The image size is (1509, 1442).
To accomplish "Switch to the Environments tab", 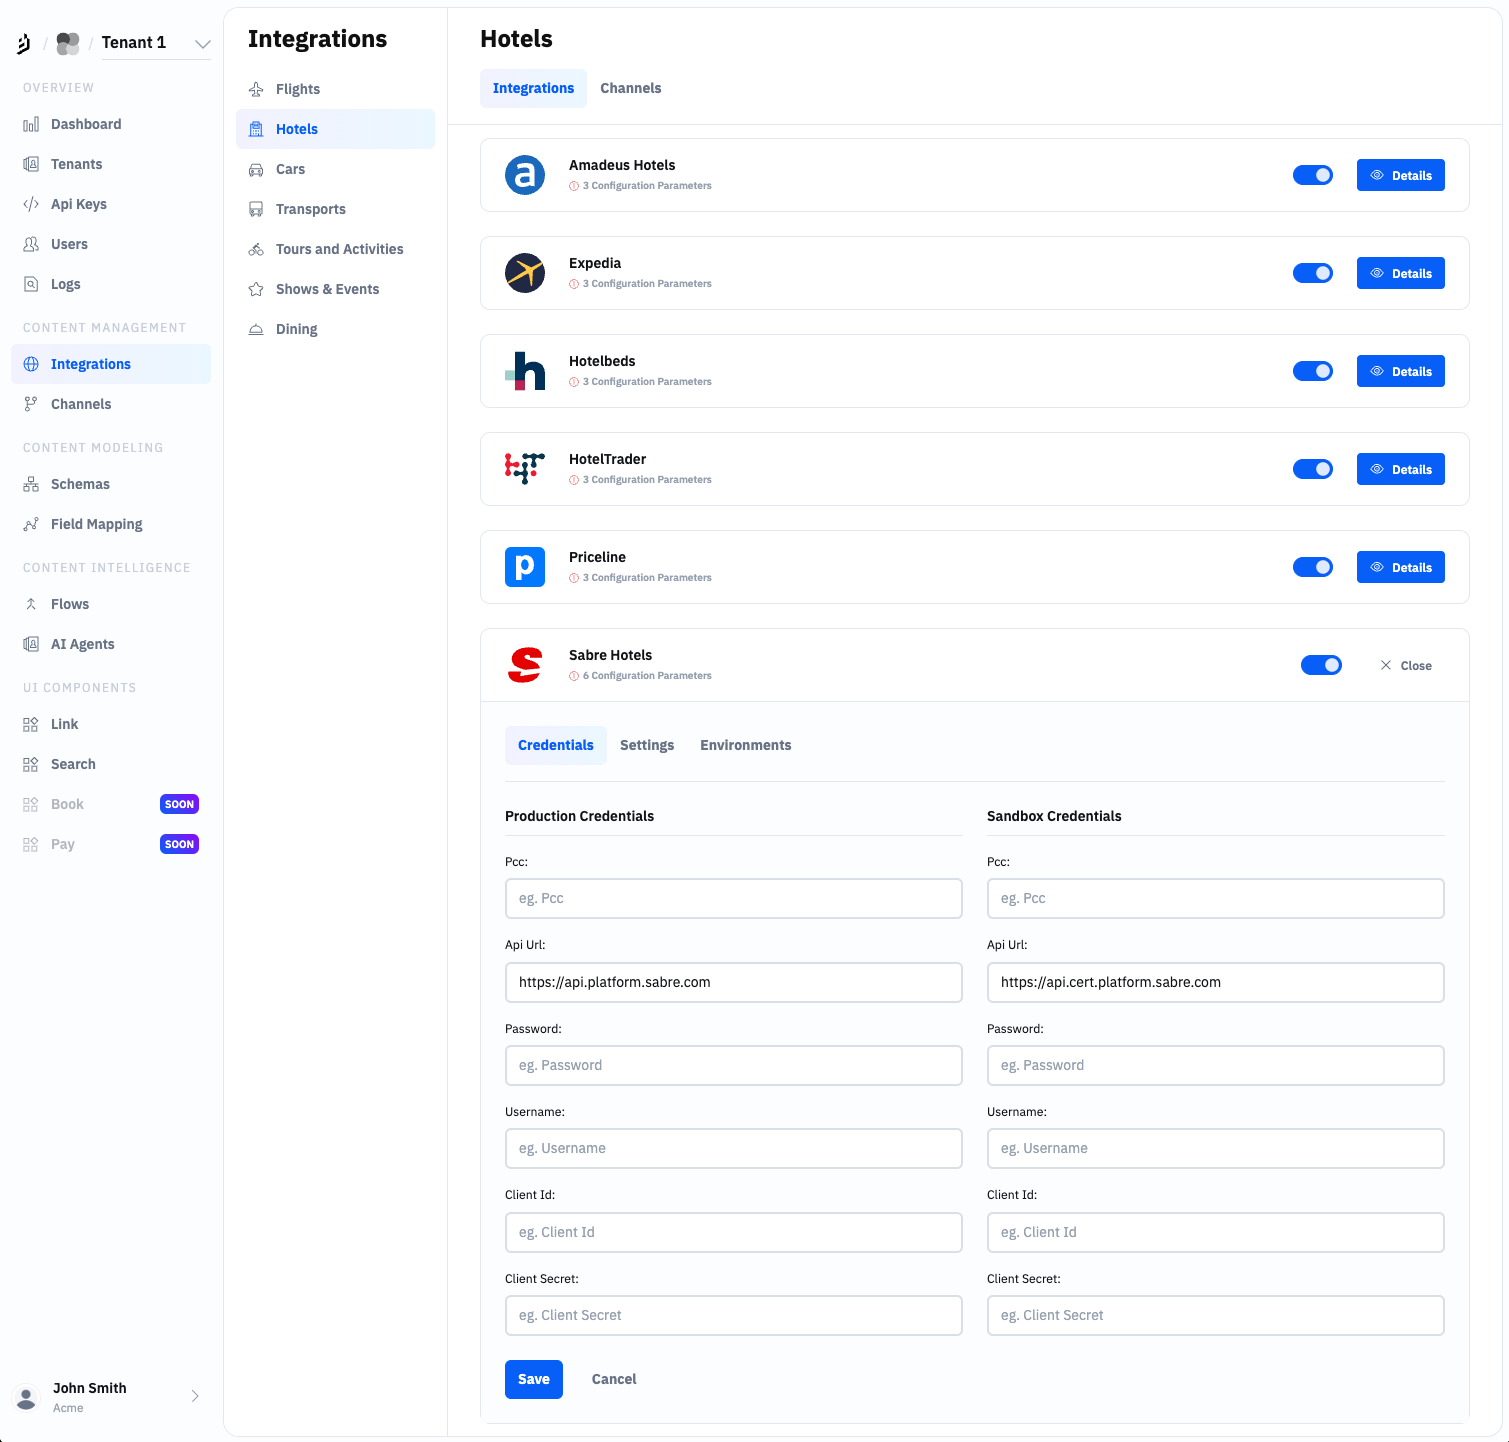I will pos(745,745).
